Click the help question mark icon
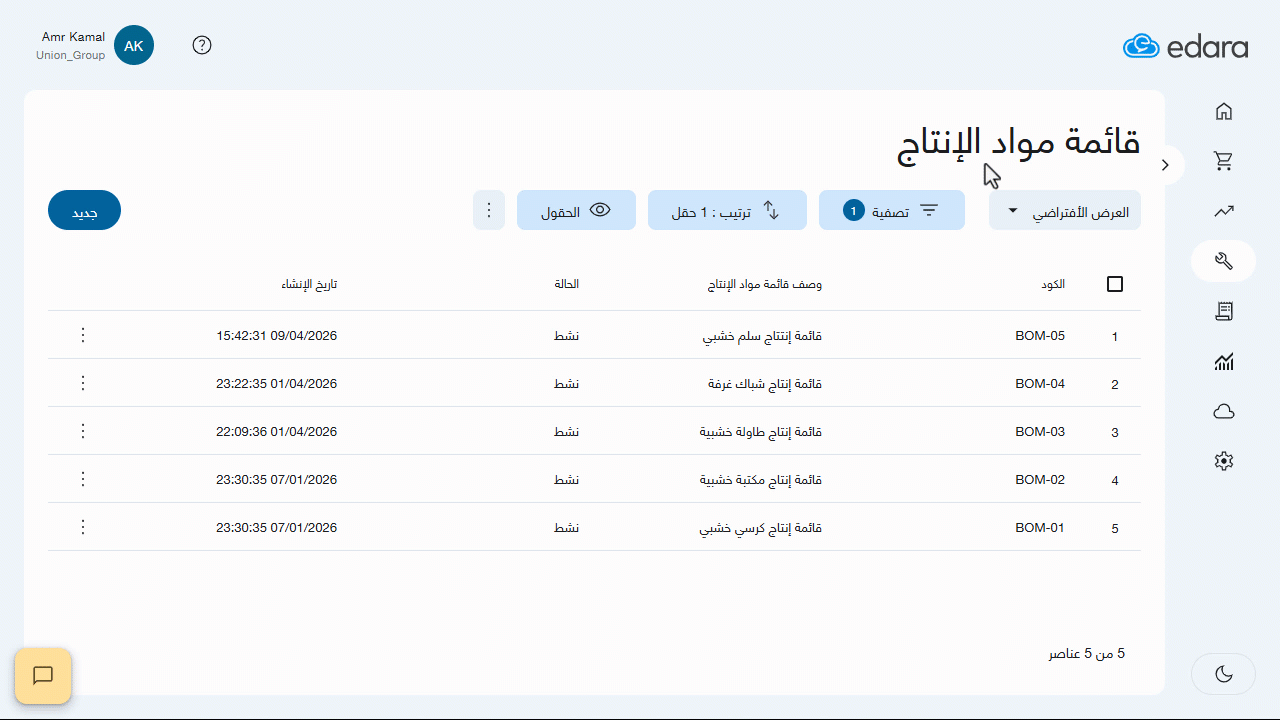Viewport: 1280px width, 720px height. [202, 45]
